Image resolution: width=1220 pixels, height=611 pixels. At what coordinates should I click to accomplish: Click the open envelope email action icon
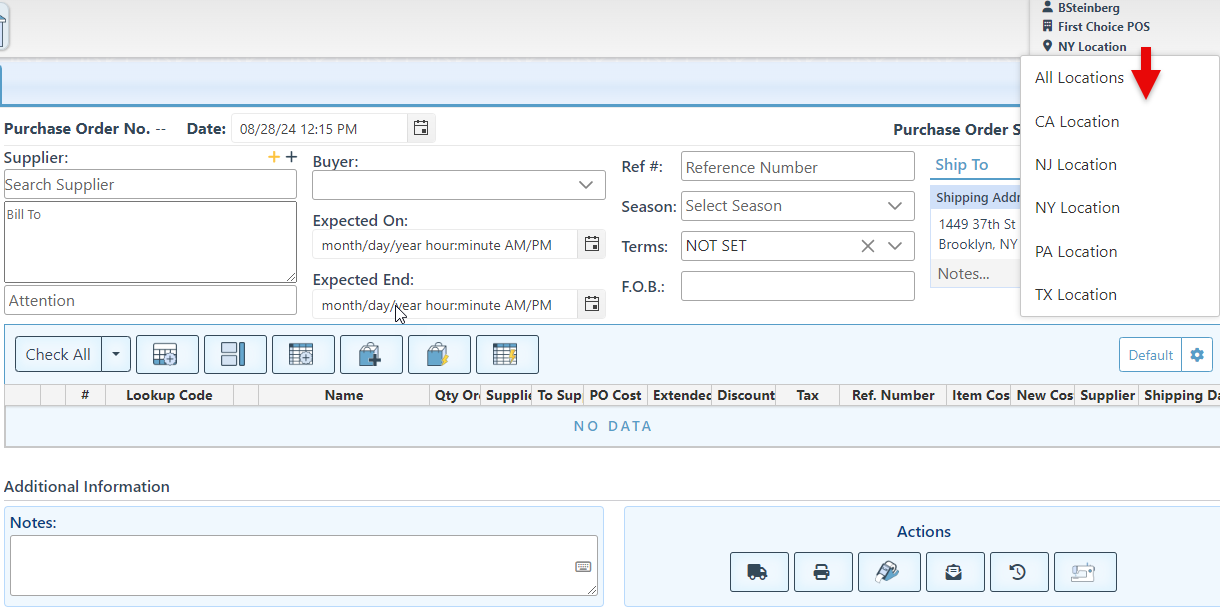(955, 572)
